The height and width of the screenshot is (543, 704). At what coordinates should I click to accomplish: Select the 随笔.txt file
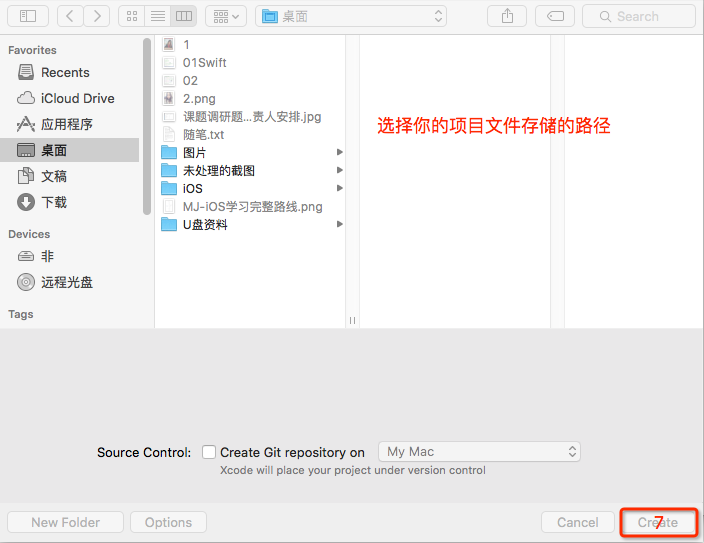tap(251, 135)
